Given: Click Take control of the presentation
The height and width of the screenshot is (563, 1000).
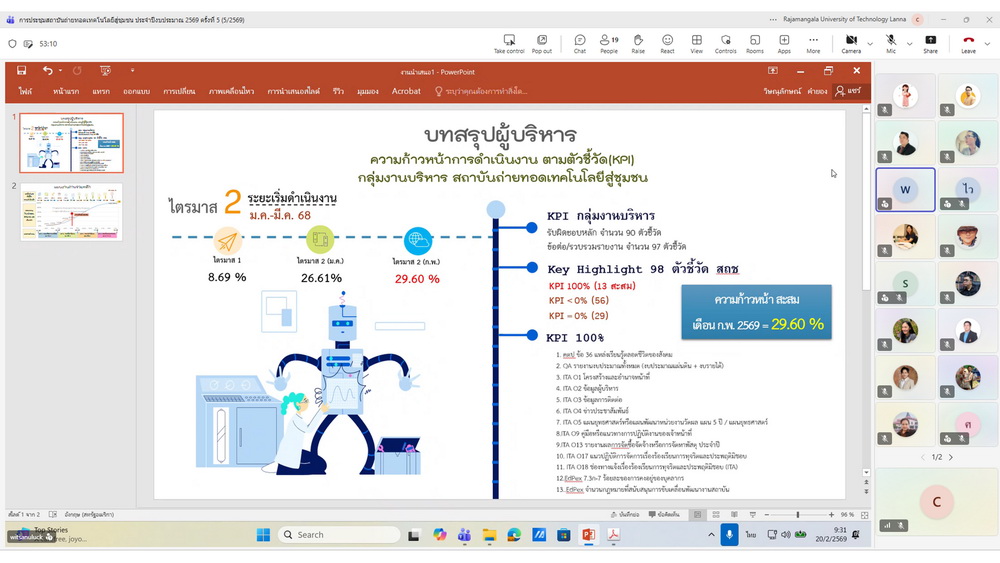Looking at the screenshot, I should coord(509,44).
